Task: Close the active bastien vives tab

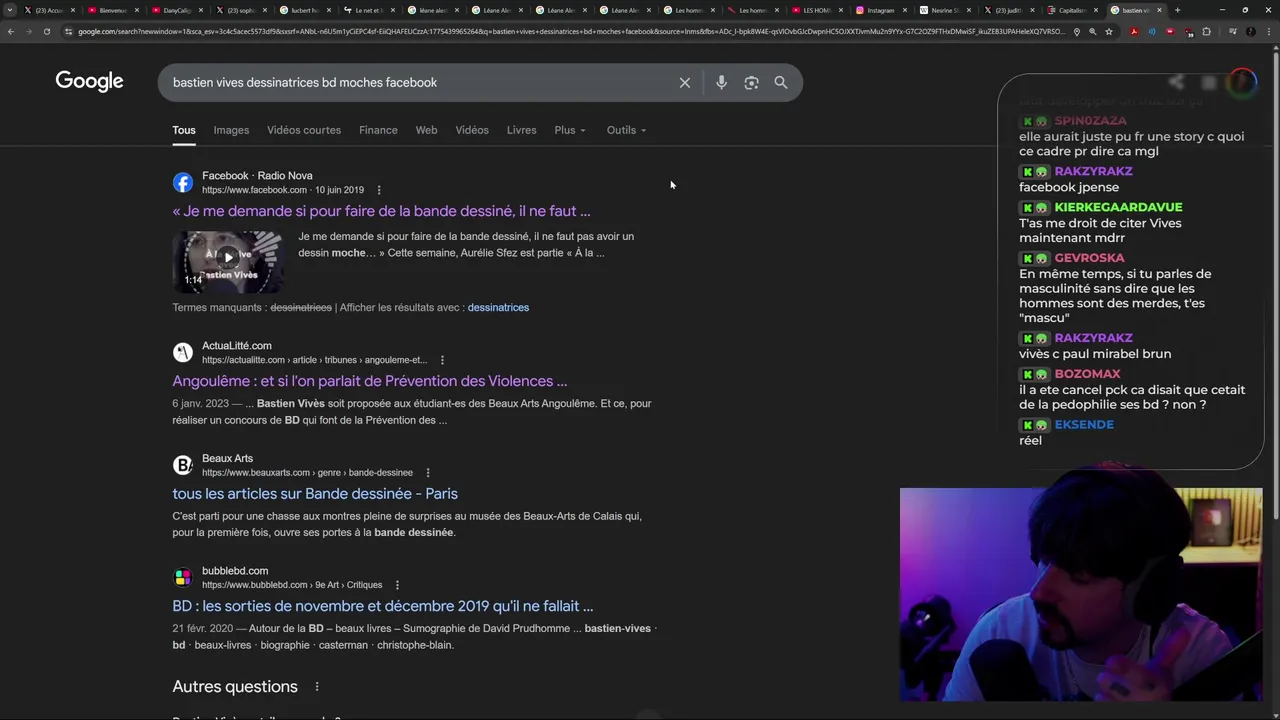Action: pyautogui.click(x=1160, y=10)
